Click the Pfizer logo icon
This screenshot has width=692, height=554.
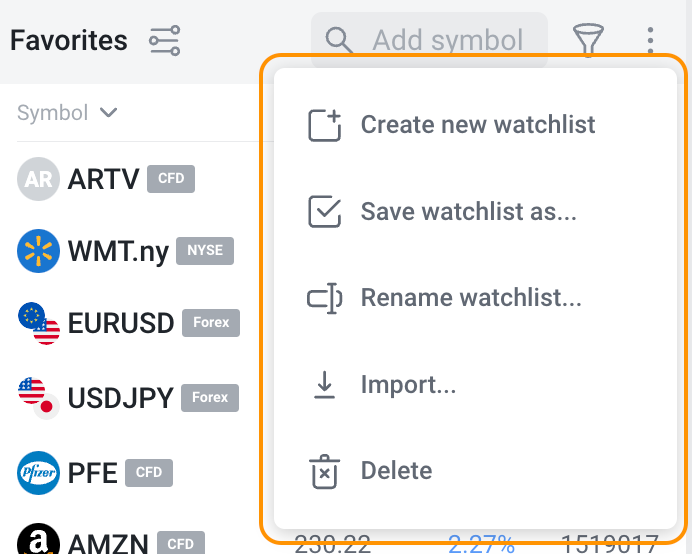pos(39,473)
